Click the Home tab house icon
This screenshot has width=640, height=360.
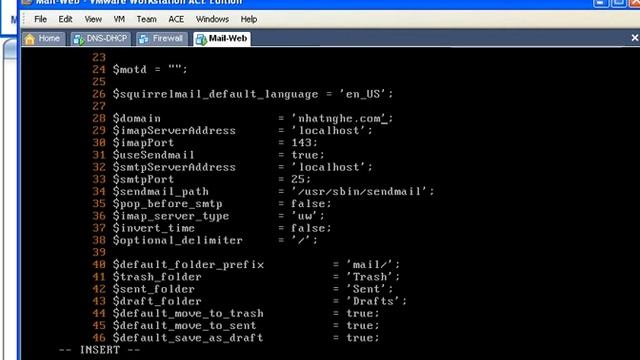29,39
